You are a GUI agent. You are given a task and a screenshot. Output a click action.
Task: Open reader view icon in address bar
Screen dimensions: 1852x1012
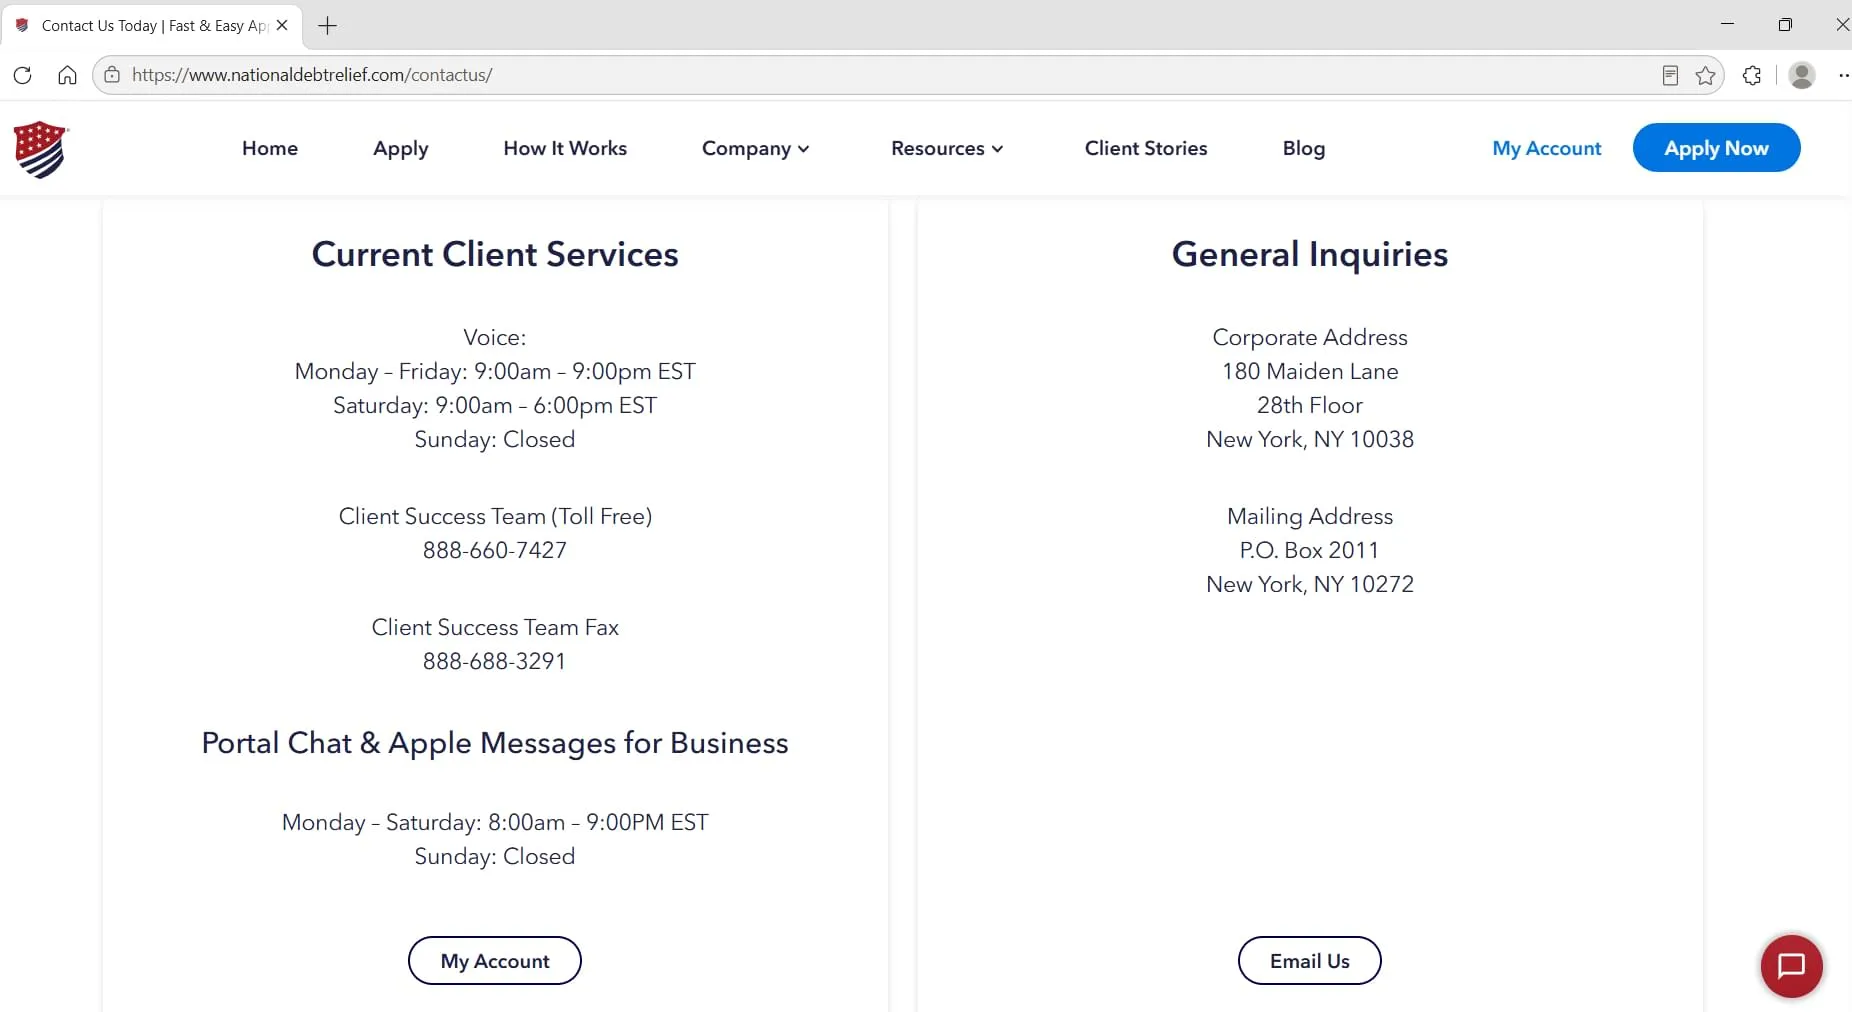click(x=1670, y=75)
